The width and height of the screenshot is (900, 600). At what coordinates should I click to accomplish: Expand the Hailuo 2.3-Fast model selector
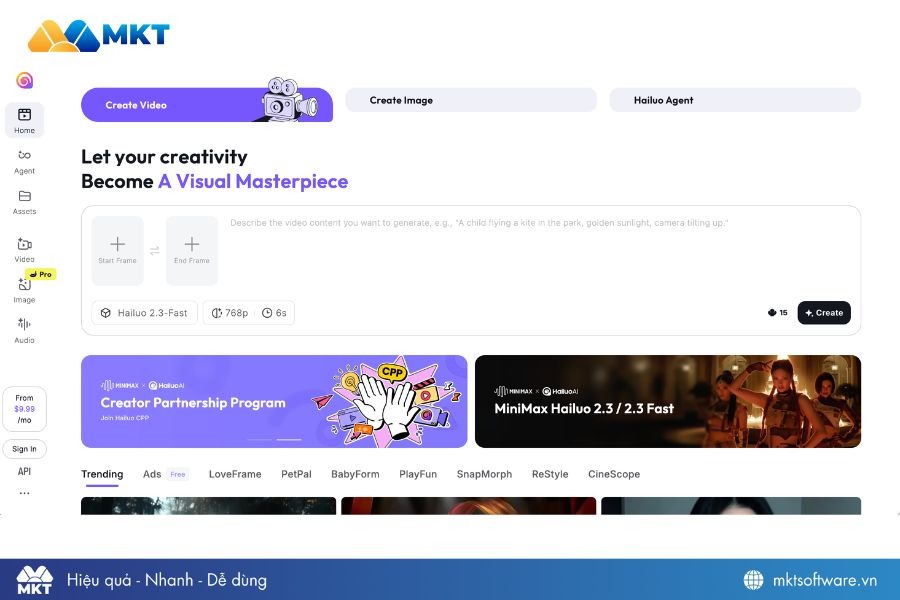click(144, 313)
